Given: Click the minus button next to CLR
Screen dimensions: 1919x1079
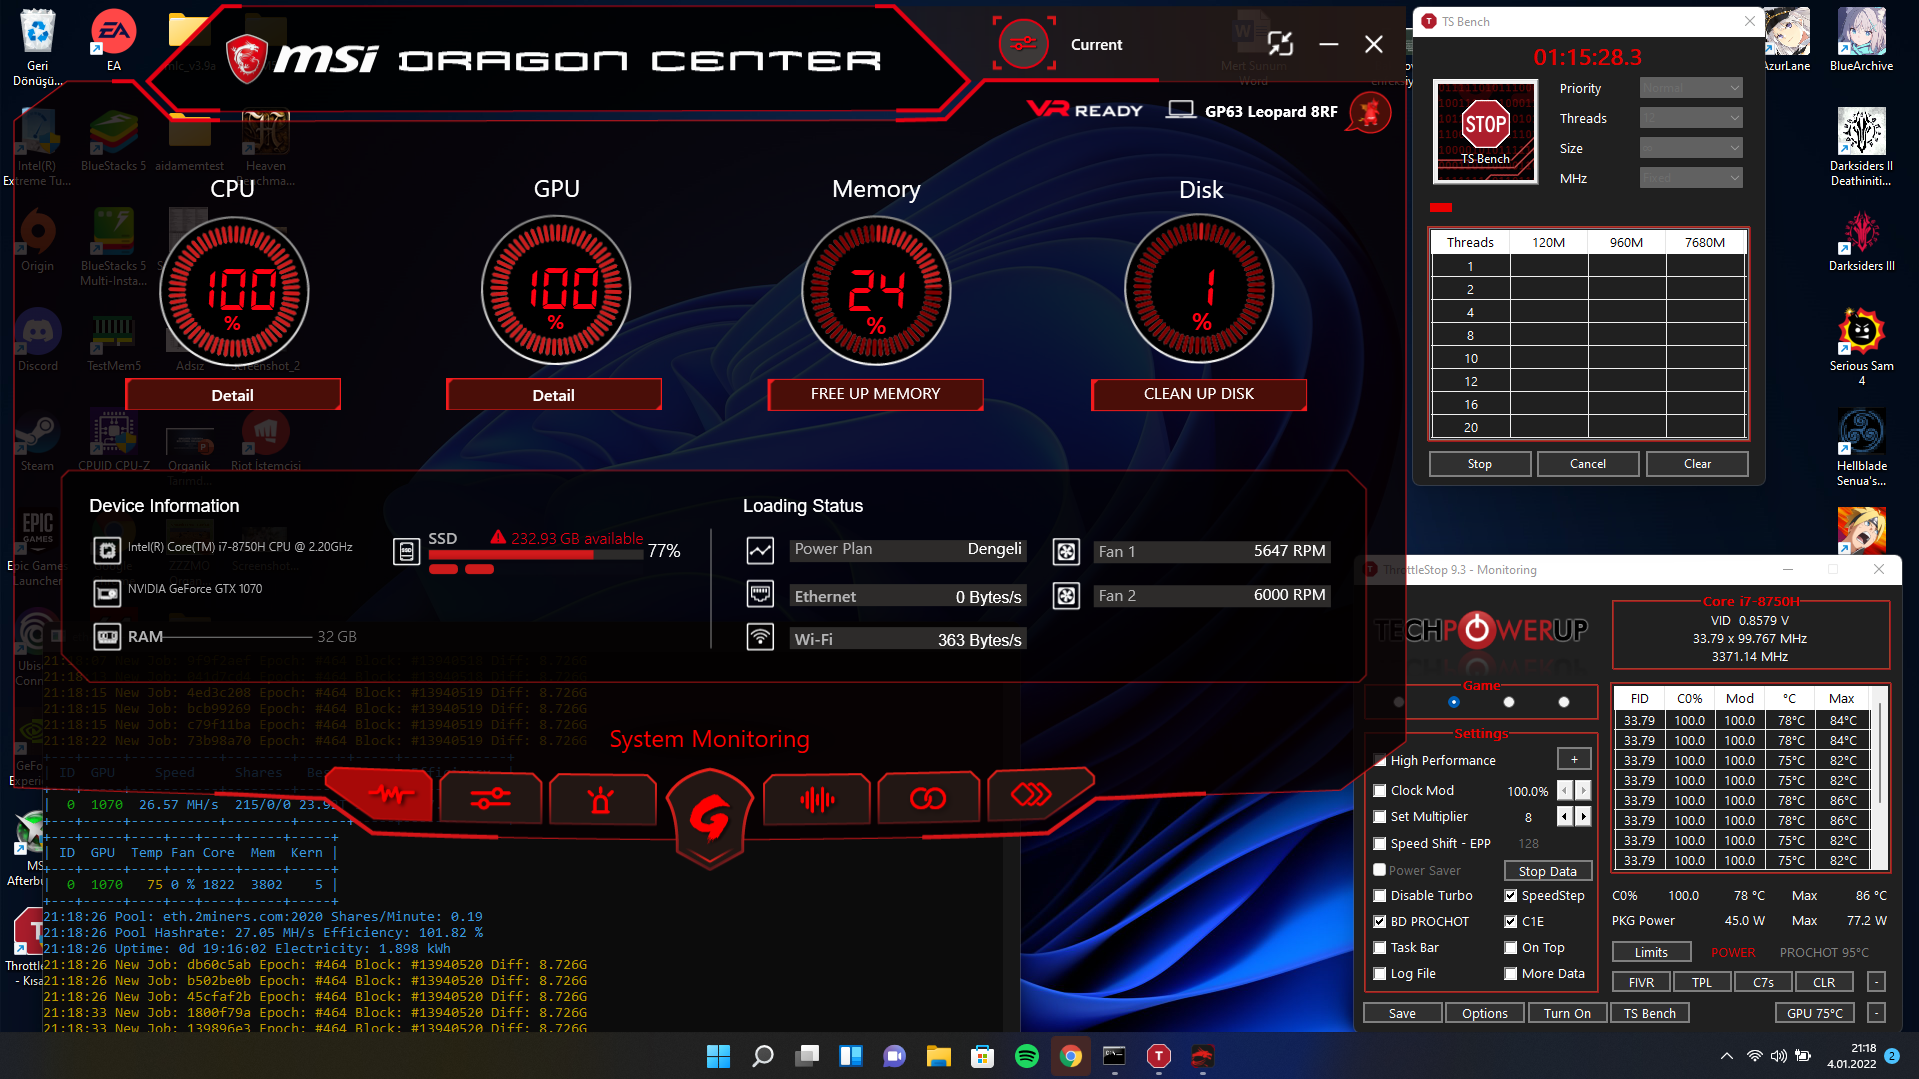Looking at the screenshot, I should (1876, 982).
